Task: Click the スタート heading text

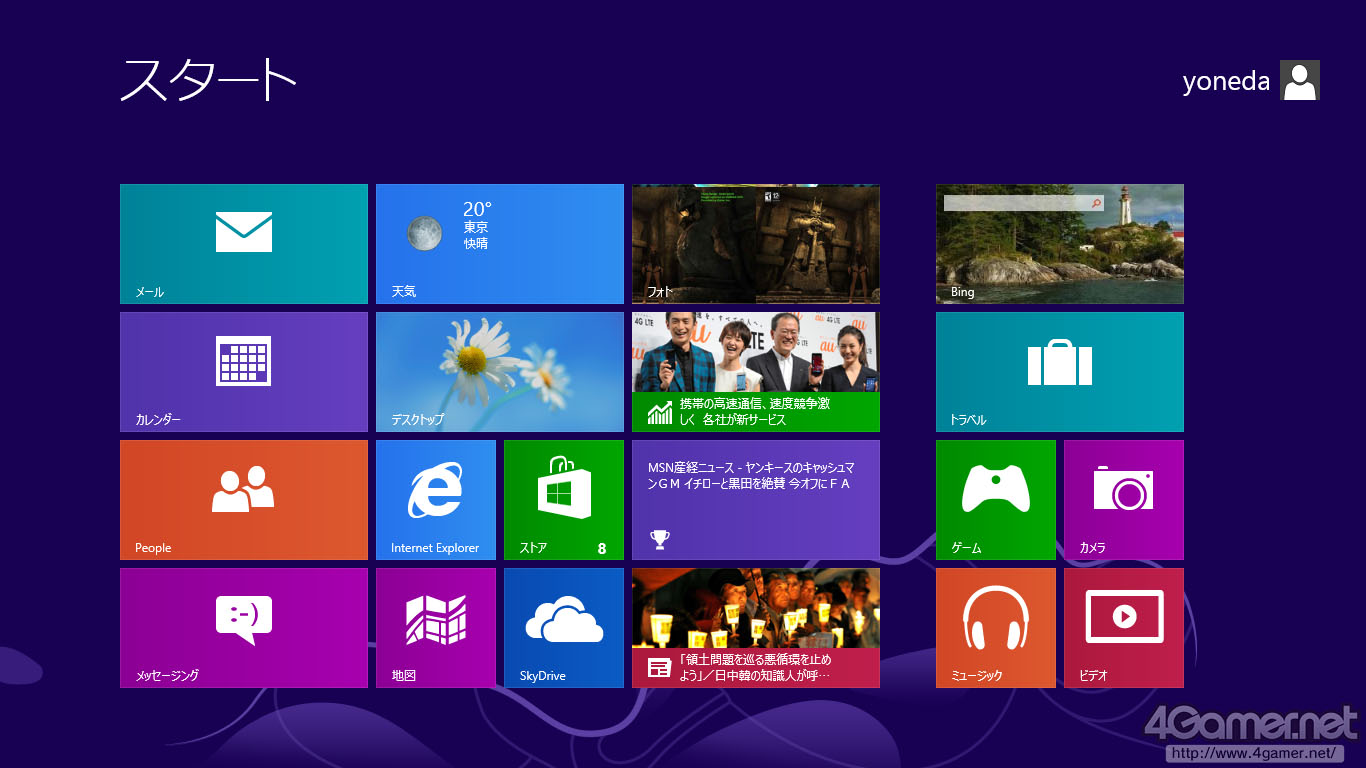Action: click(209, 80)
